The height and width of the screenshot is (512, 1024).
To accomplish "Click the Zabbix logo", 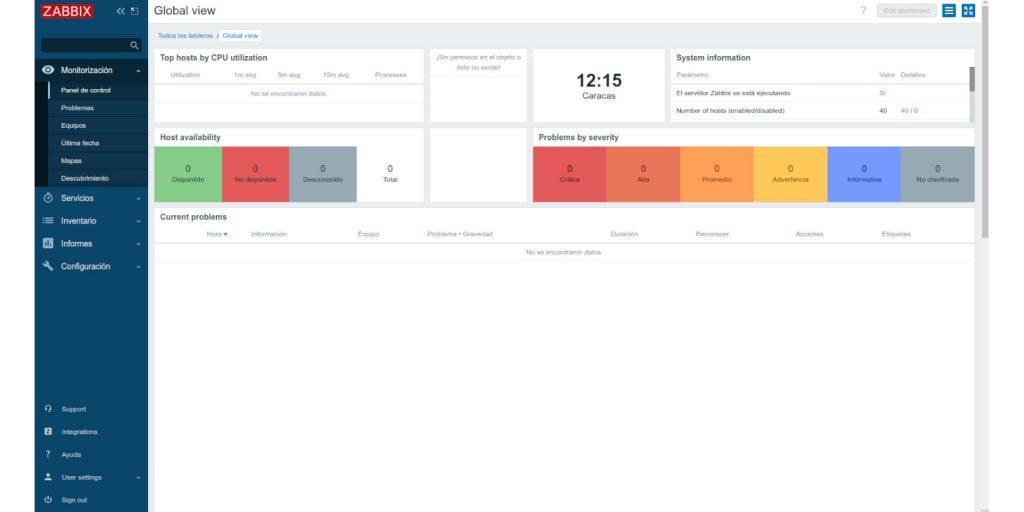I will tap(67, 11).
